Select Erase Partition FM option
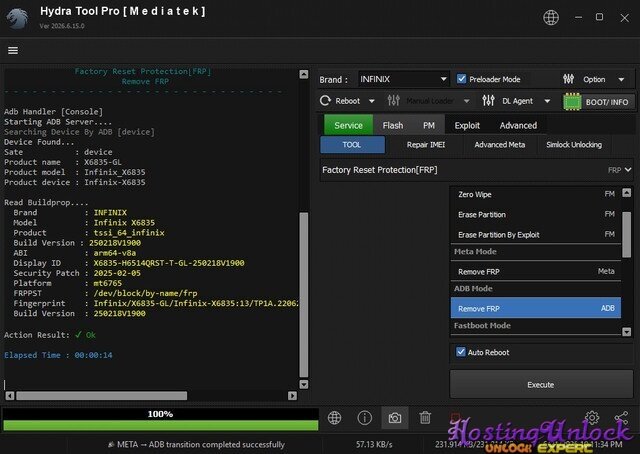This screenshot has height=454, width=640. 536,214
